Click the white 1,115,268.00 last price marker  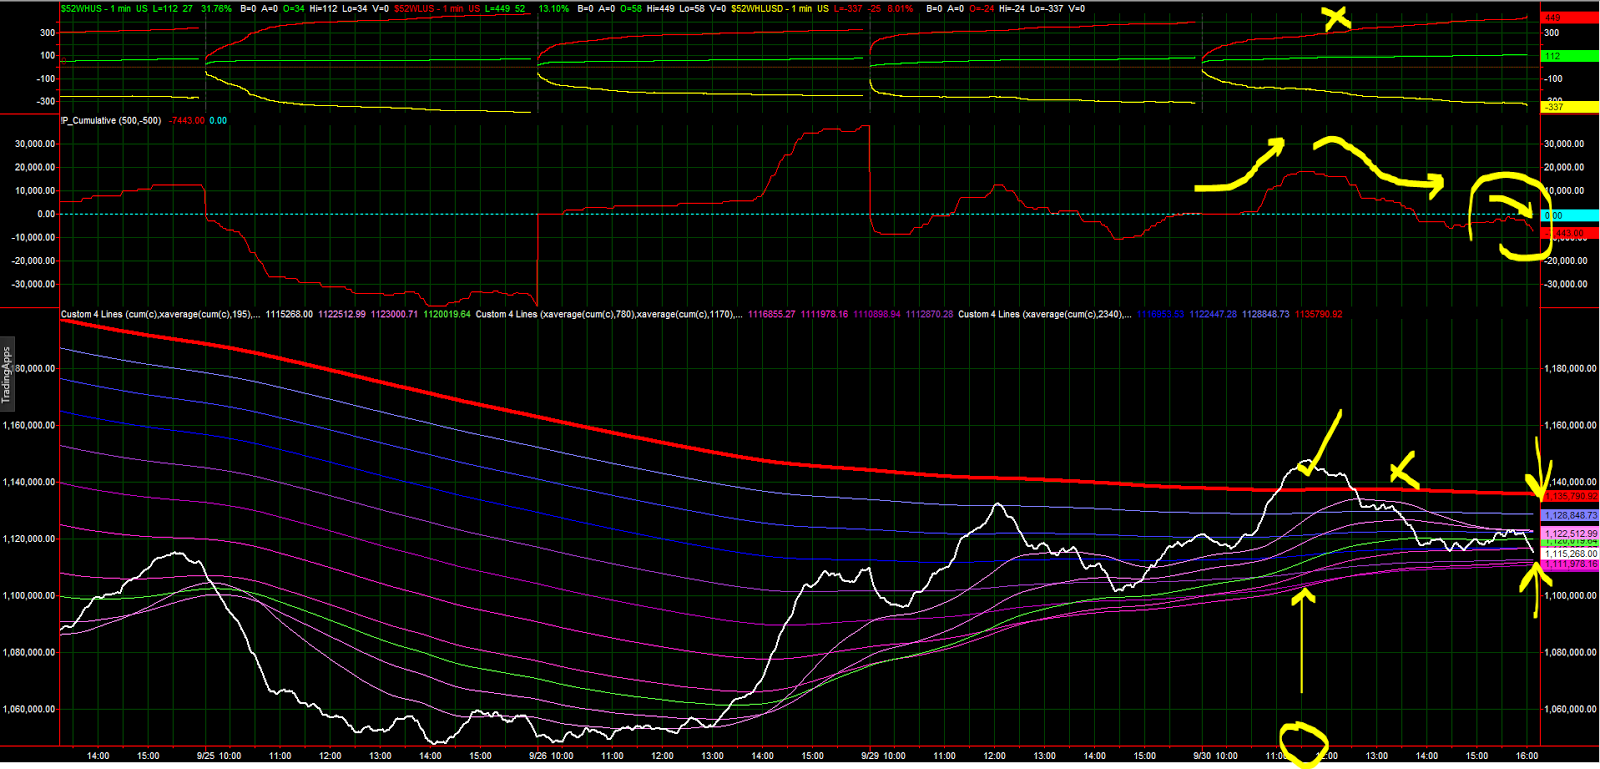[x=1570, y=553]
